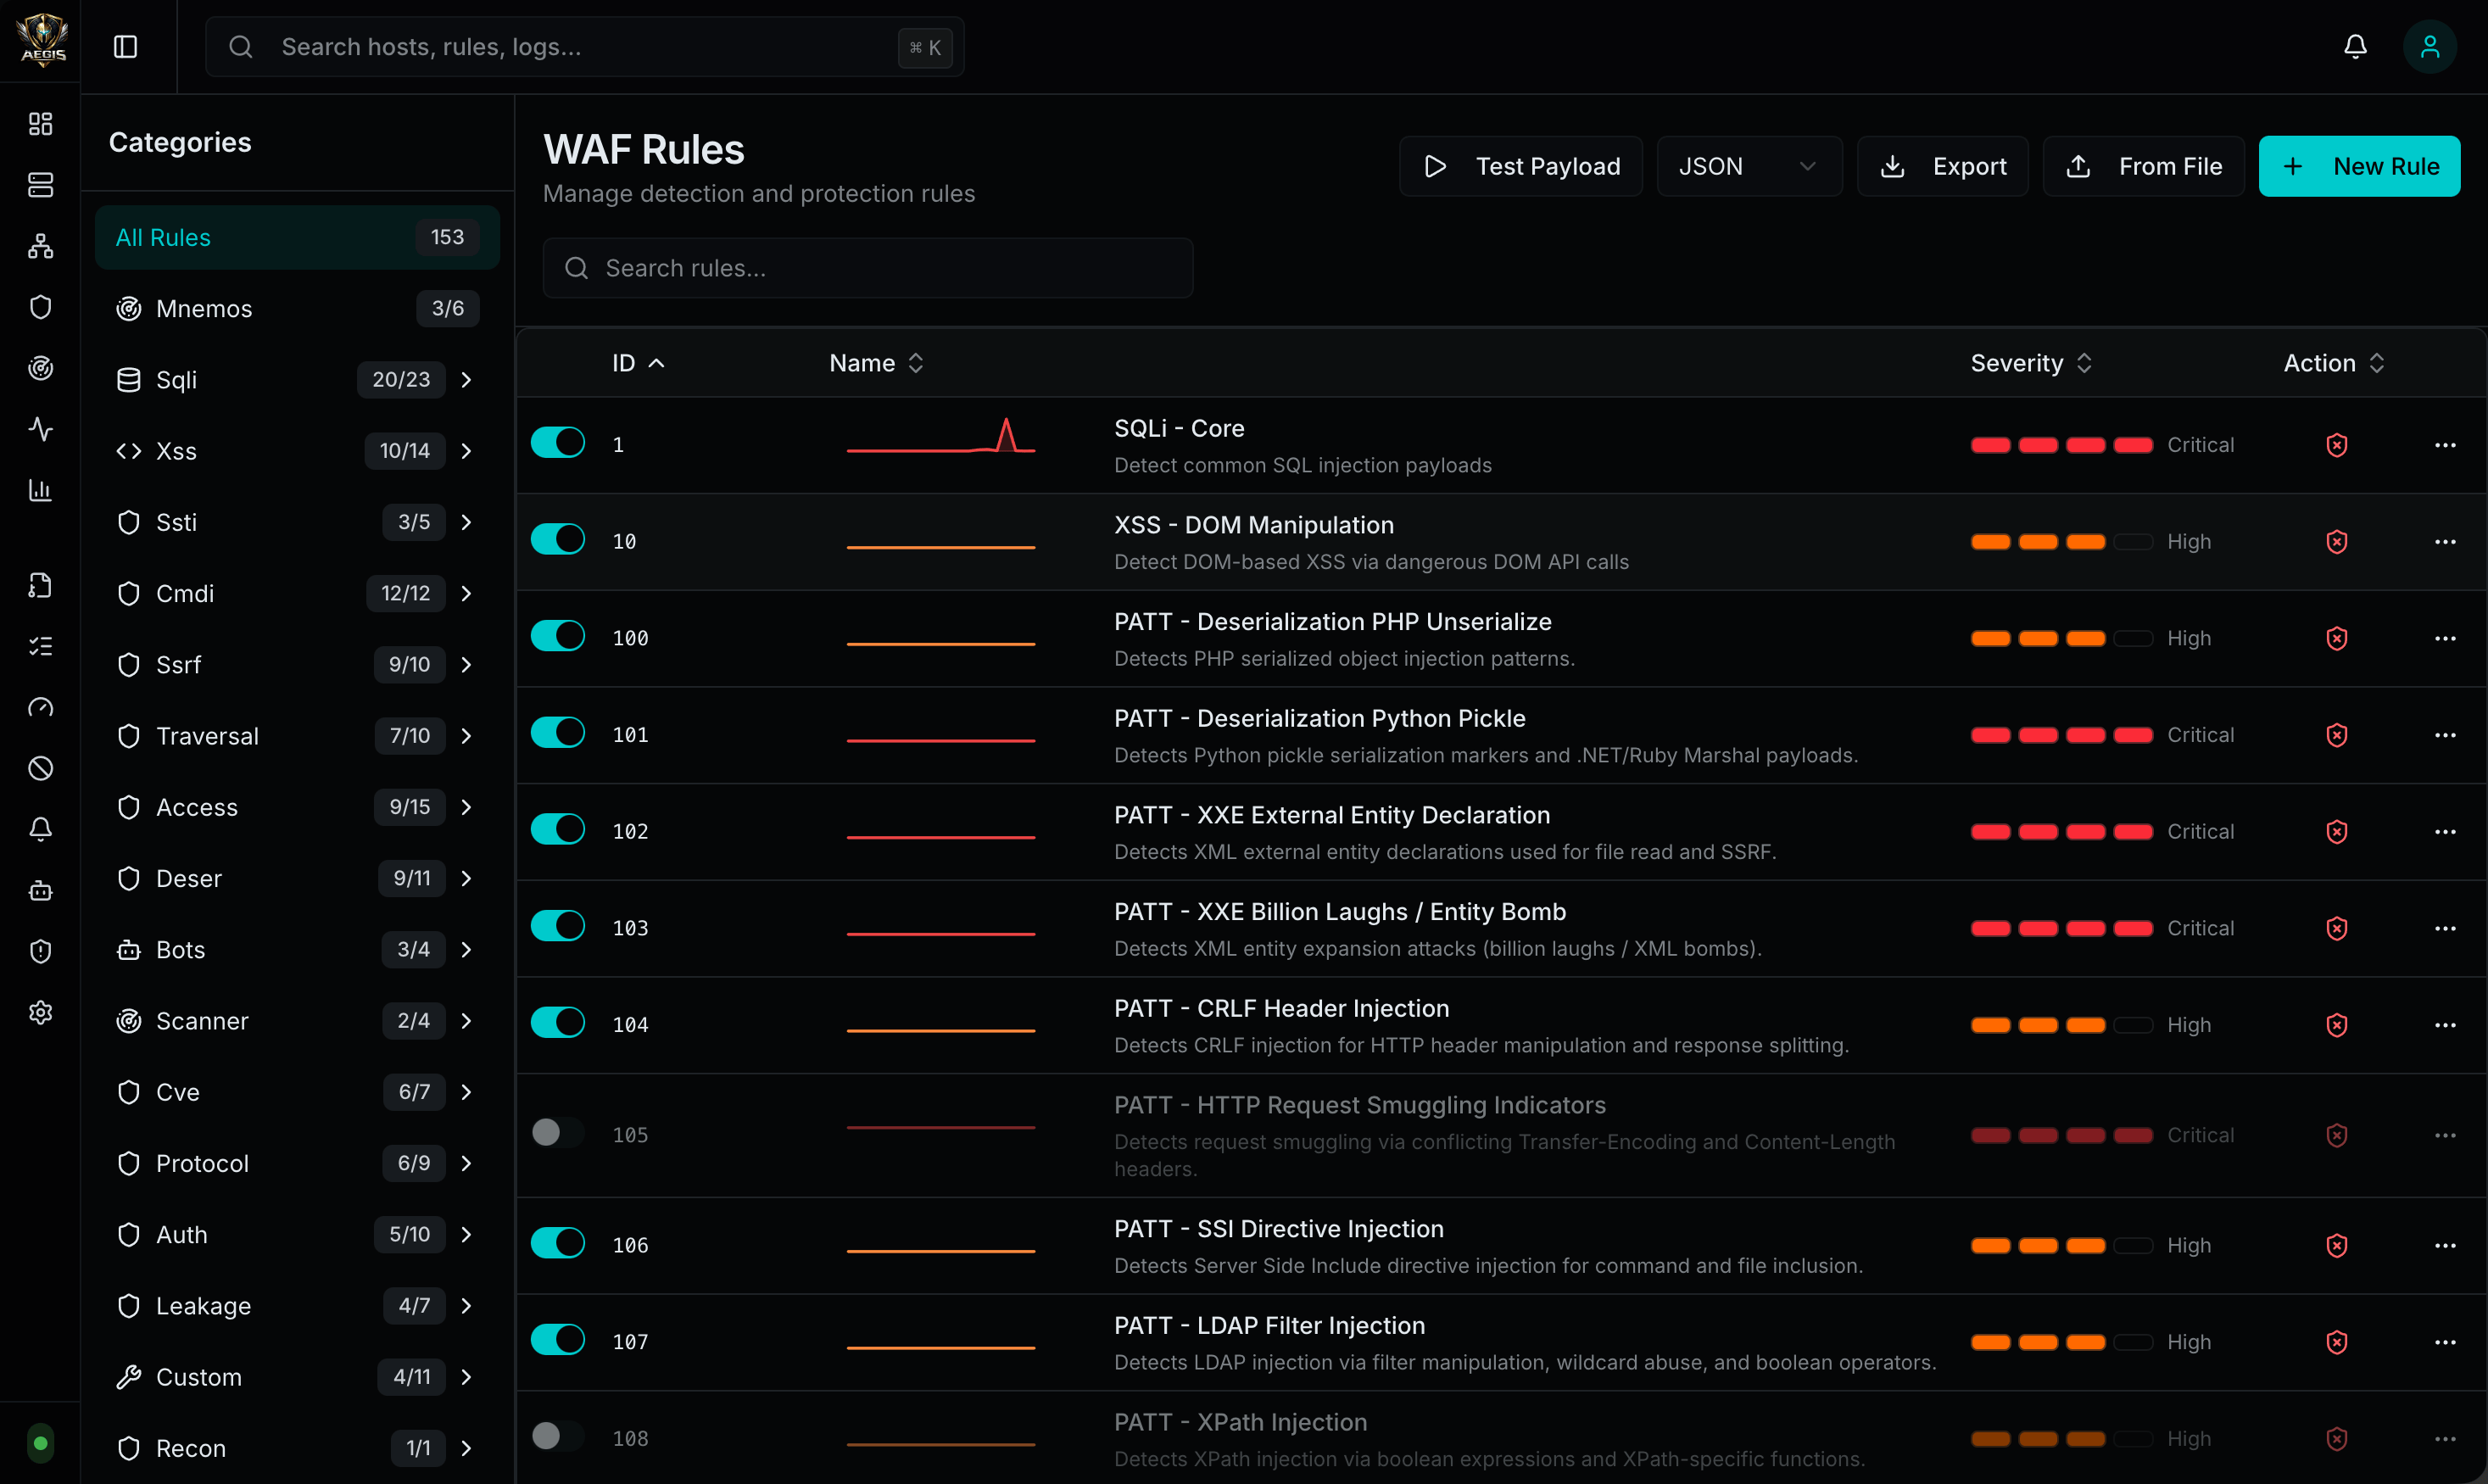Open the more options menu for SQLi - Core

2445,445
